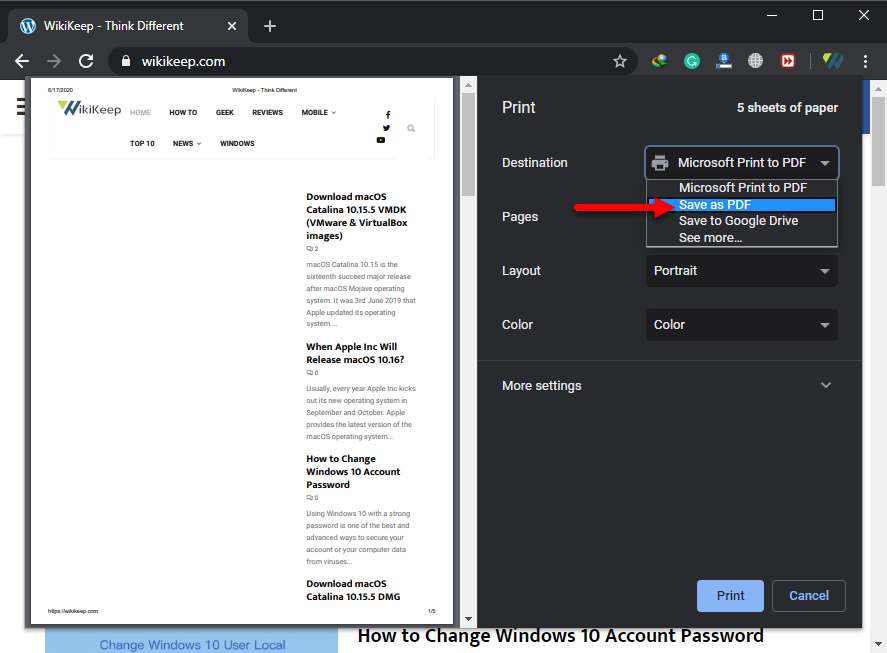The height and width of the screenshot is (653, 887).
Task: Close the WikiKeep browser tab
Action: (232, 26)
